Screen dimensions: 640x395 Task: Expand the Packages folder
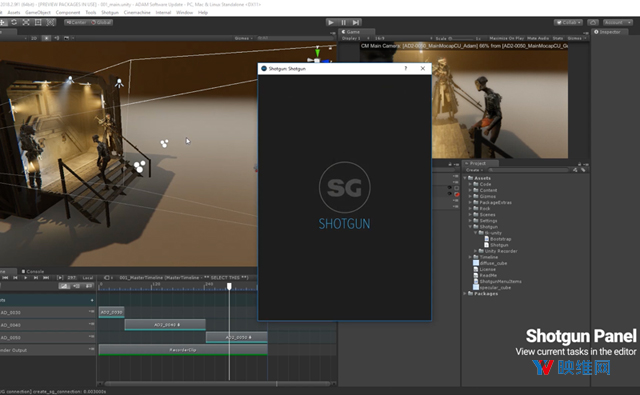pos(465,293)
